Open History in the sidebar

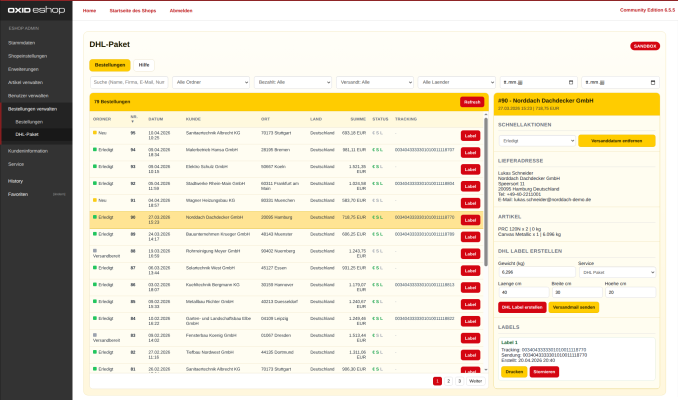16,181
